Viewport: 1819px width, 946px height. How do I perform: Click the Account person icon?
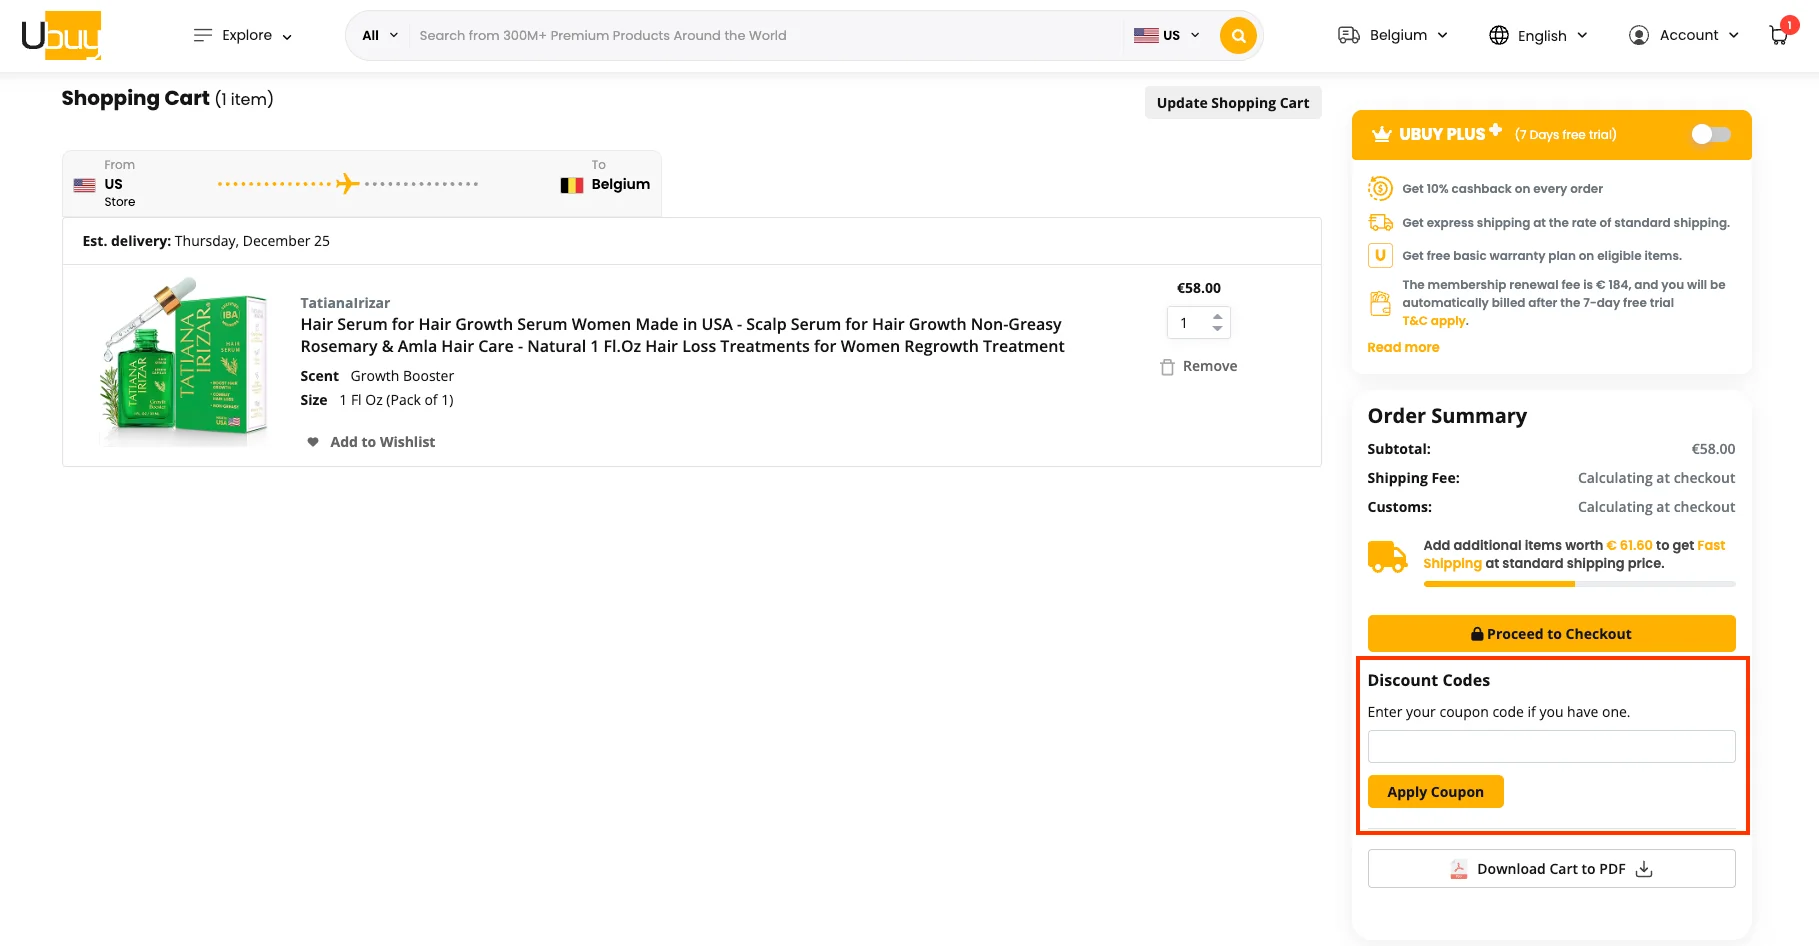tap(1638, 34)
